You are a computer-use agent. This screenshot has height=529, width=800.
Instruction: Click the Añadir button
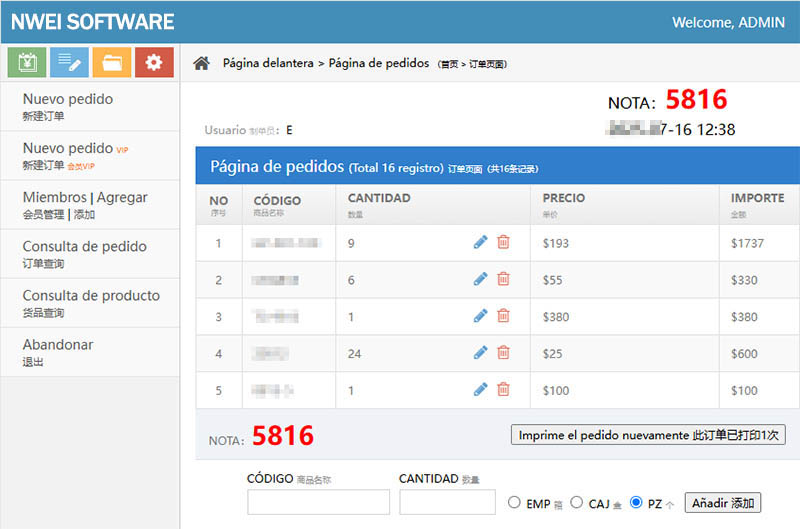(722, 503)
